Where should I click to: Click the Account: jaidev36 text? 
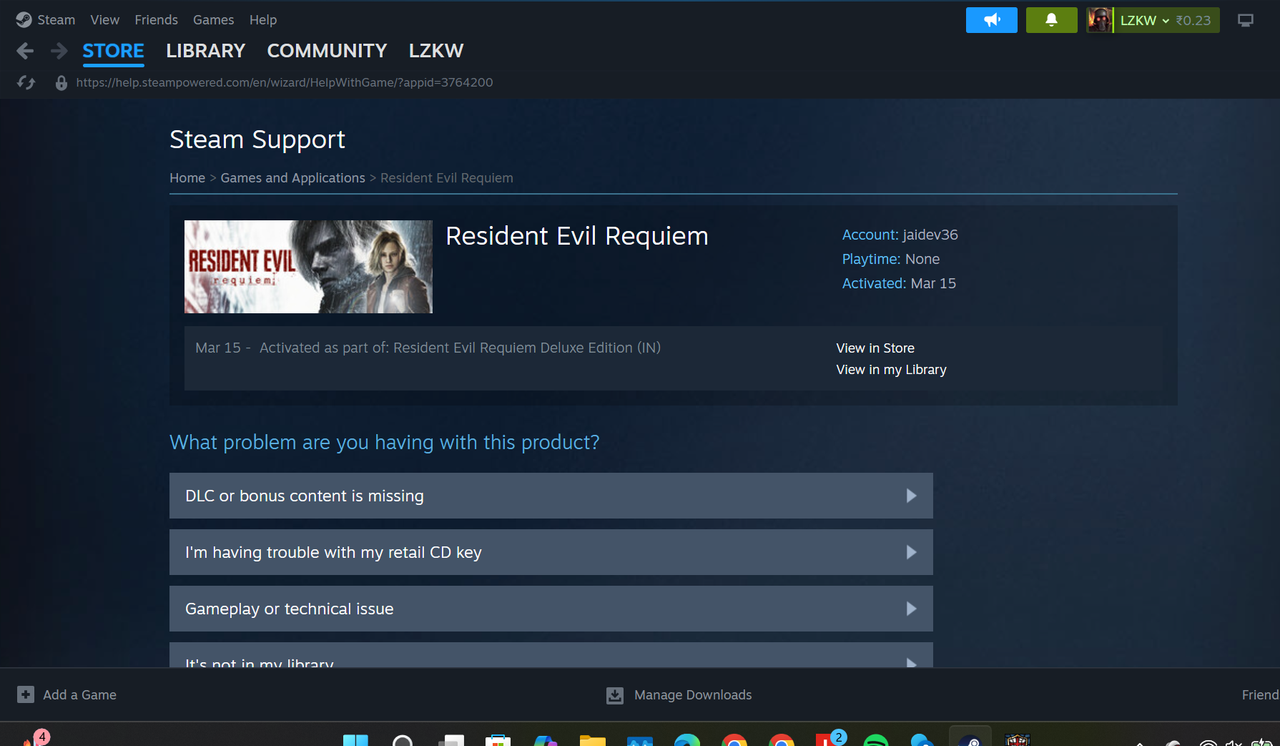pos(900,235)
